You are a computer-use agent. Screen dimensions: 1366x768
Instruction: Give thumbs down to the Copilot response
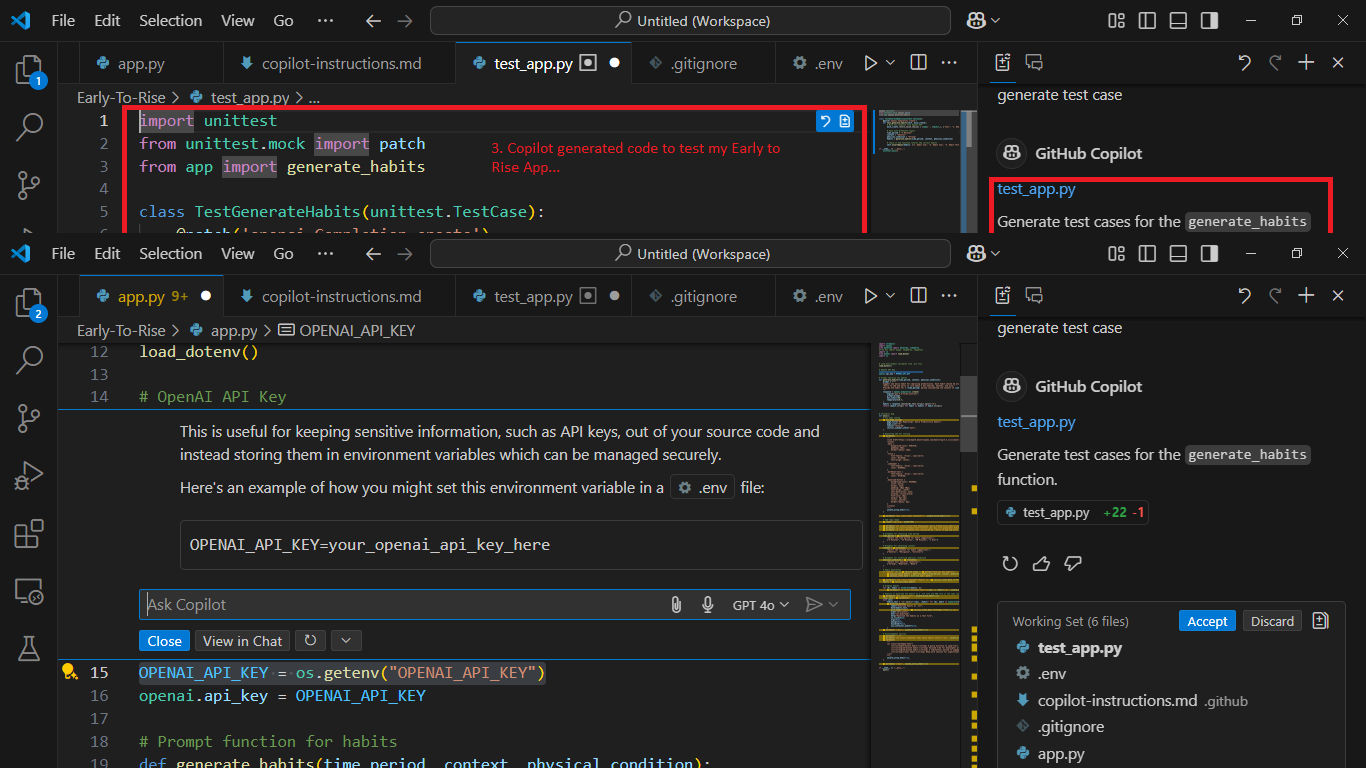click(1073, 564)
